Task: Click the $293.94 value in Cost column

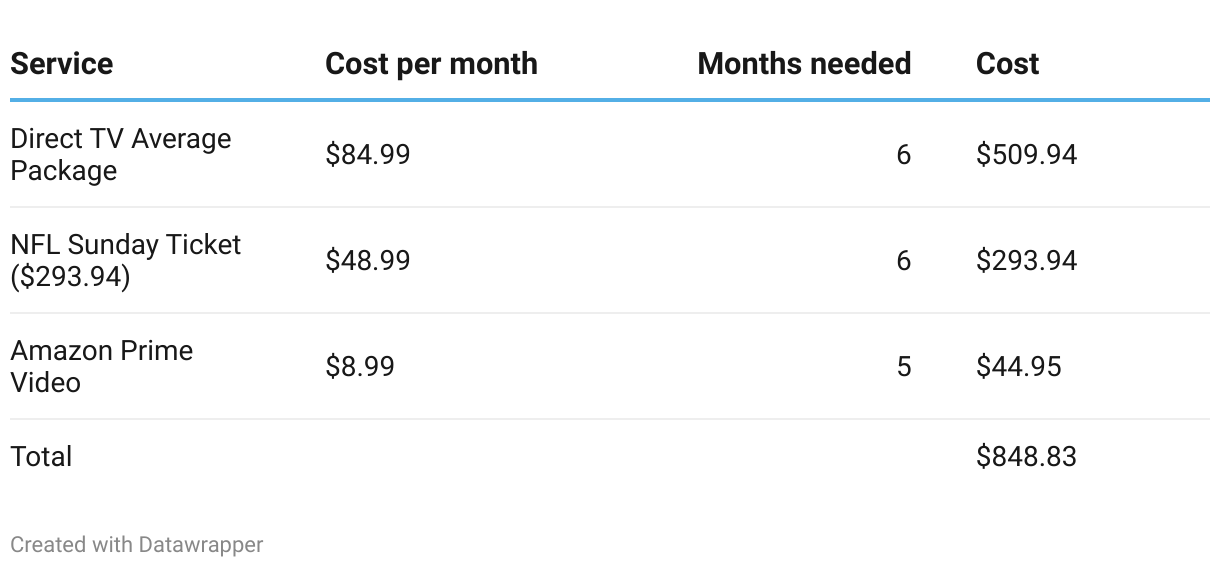Action: point(1026,261)
